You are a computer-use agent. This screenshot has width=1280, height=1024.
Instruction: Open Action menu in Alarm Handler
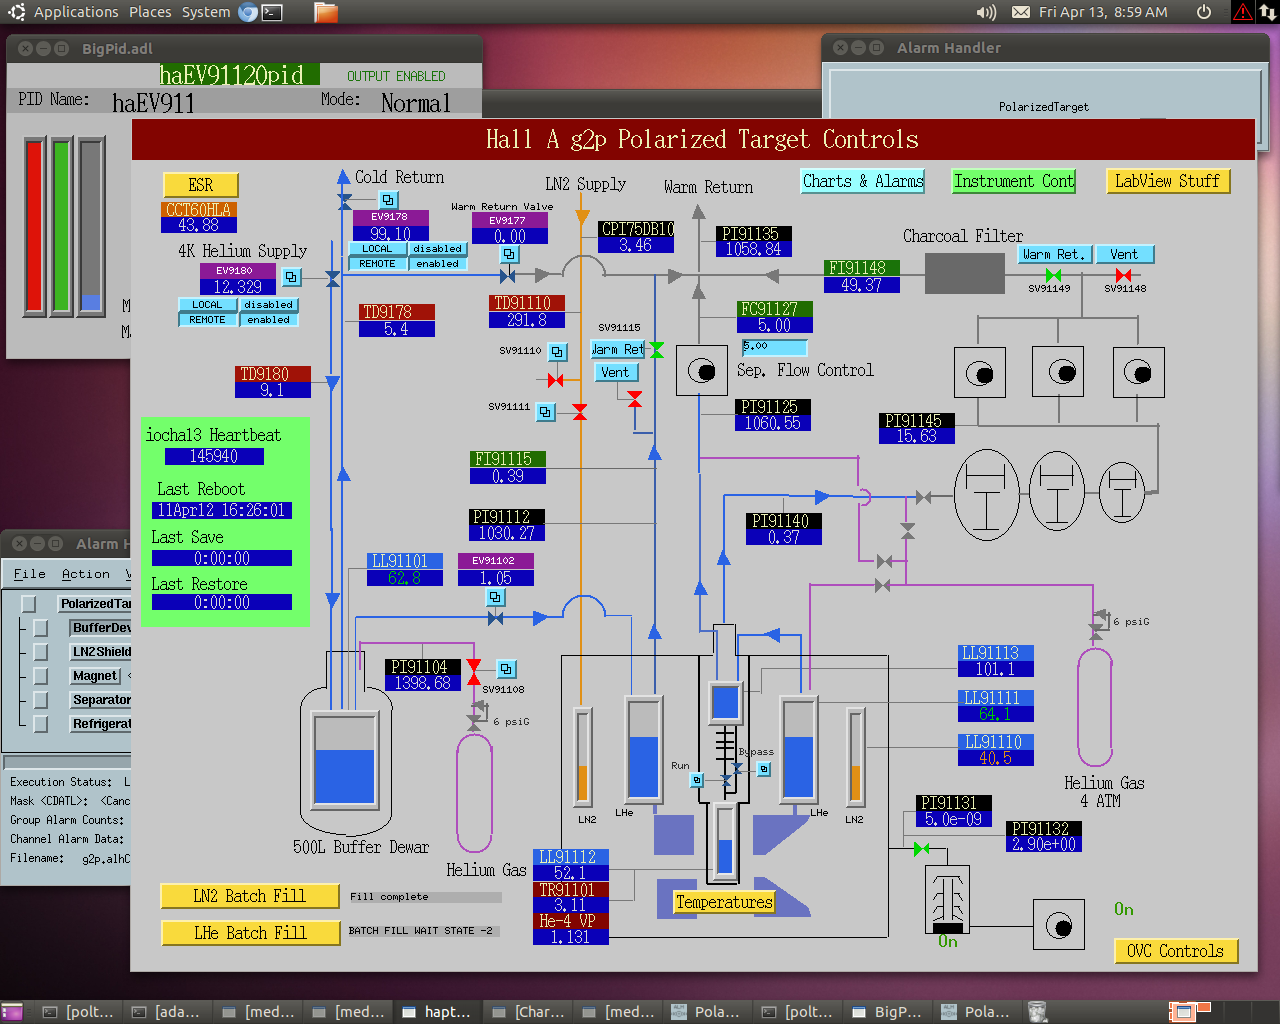click(x=86, y=574)
